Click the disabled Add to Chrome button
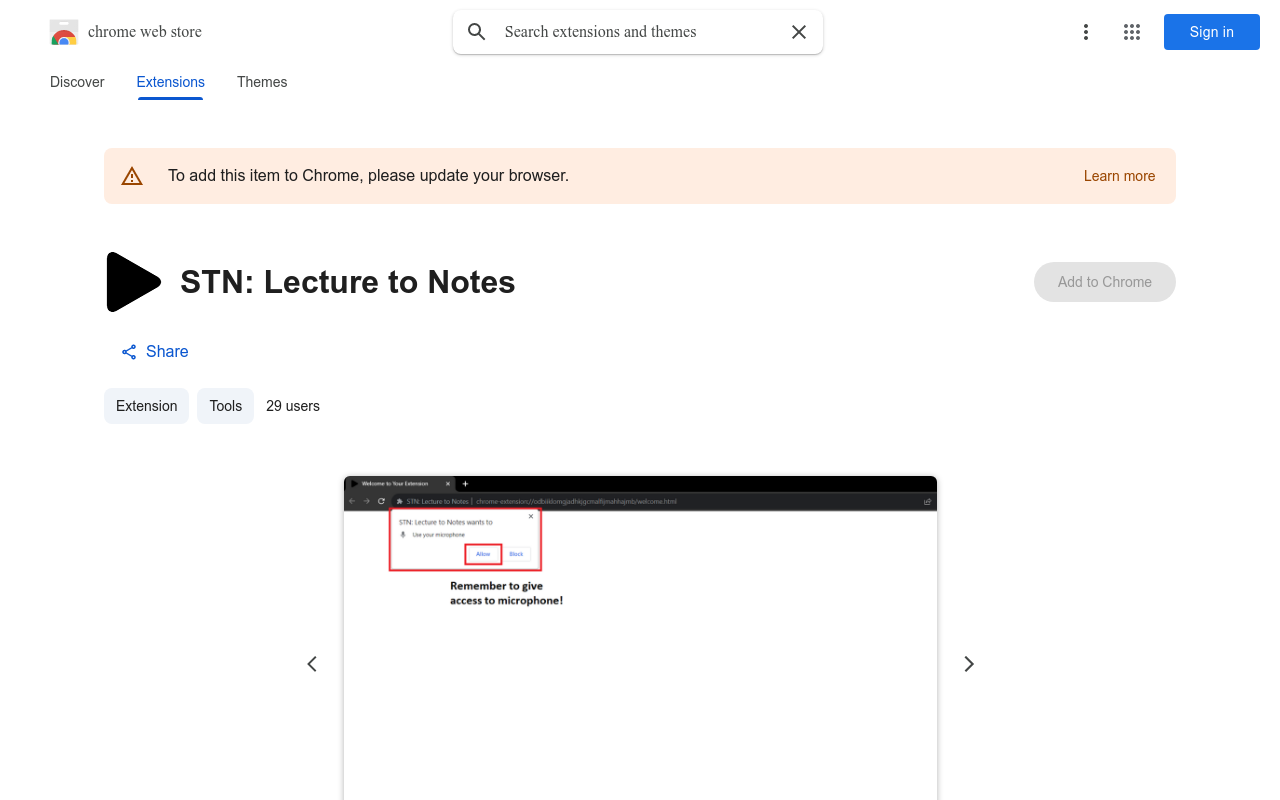This screenshot has width=1280, height=800. [x=1105, y=282]
